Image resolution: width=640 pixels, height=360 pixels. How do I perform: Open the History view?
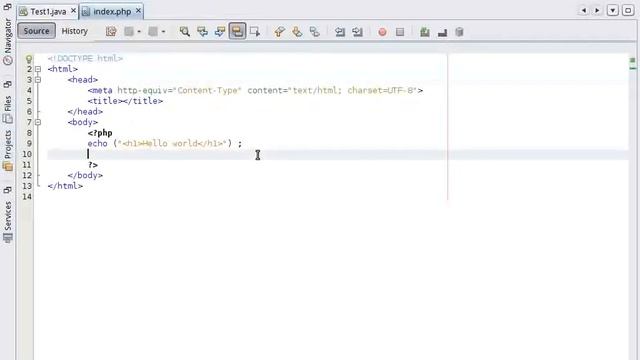pyautogui.click(x=75, y=31)
